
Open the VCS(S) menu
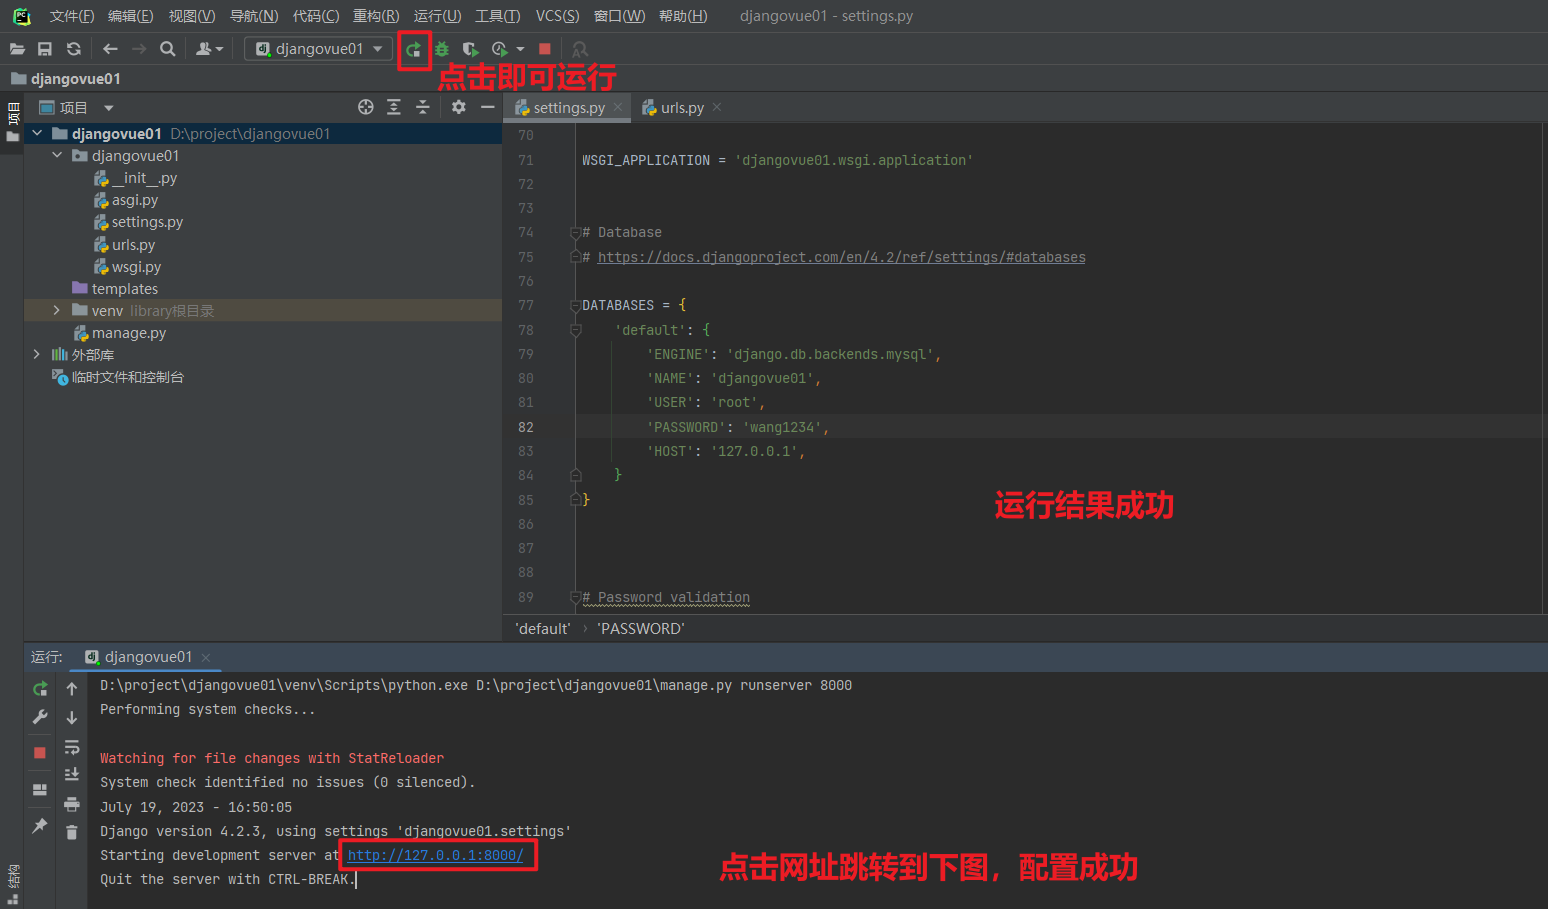557,16
